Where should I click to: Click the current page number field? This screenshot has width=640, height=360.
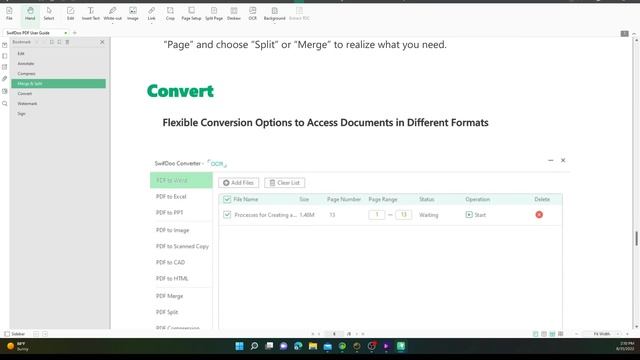334,334
